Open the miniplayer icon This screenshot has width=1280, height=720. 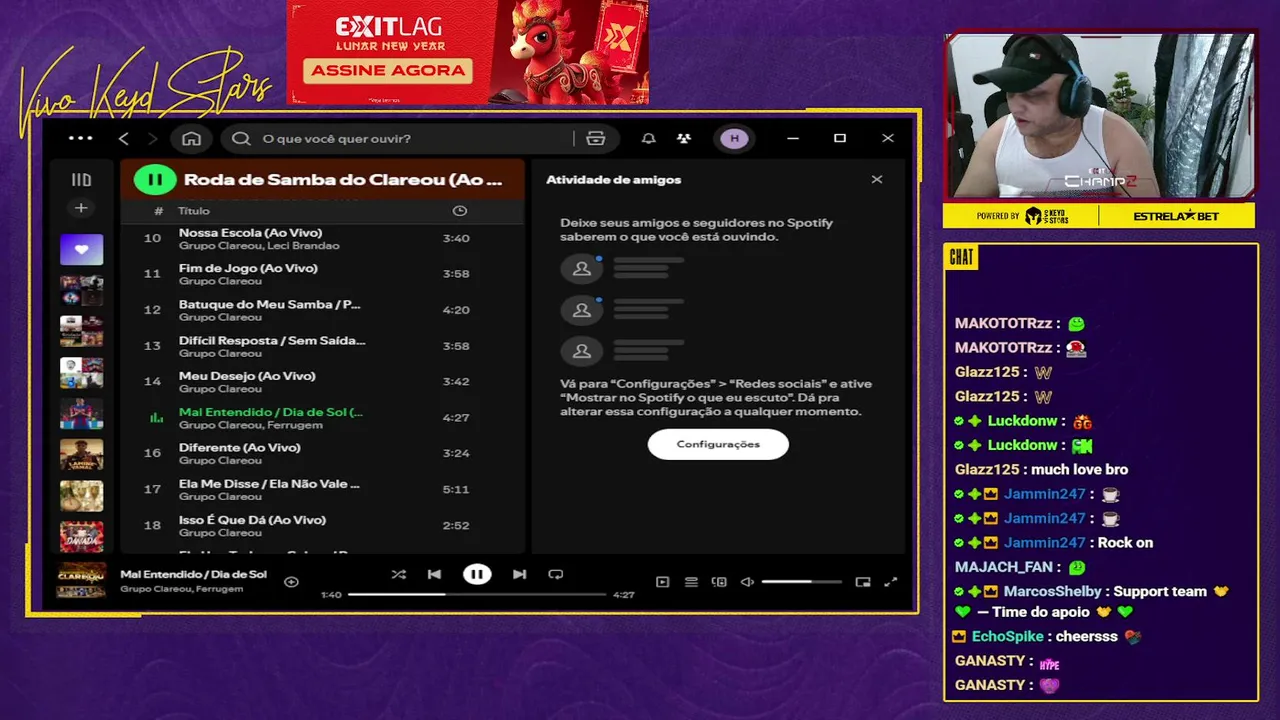[x=863, y=582]
